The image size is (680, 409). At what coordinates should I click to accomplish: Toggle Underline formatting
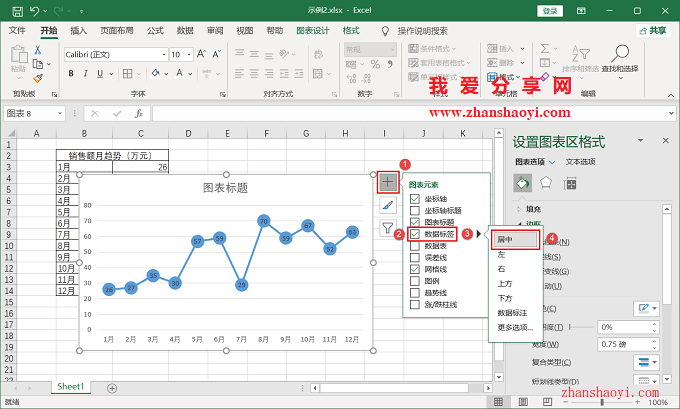(100, 74)
